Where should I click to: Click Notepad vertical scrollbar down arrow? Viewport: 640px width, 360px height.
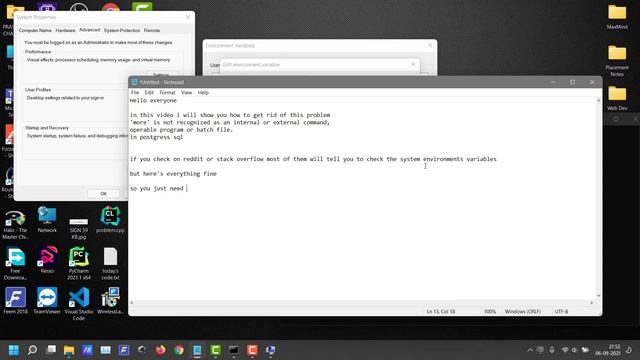click(599, 296)
